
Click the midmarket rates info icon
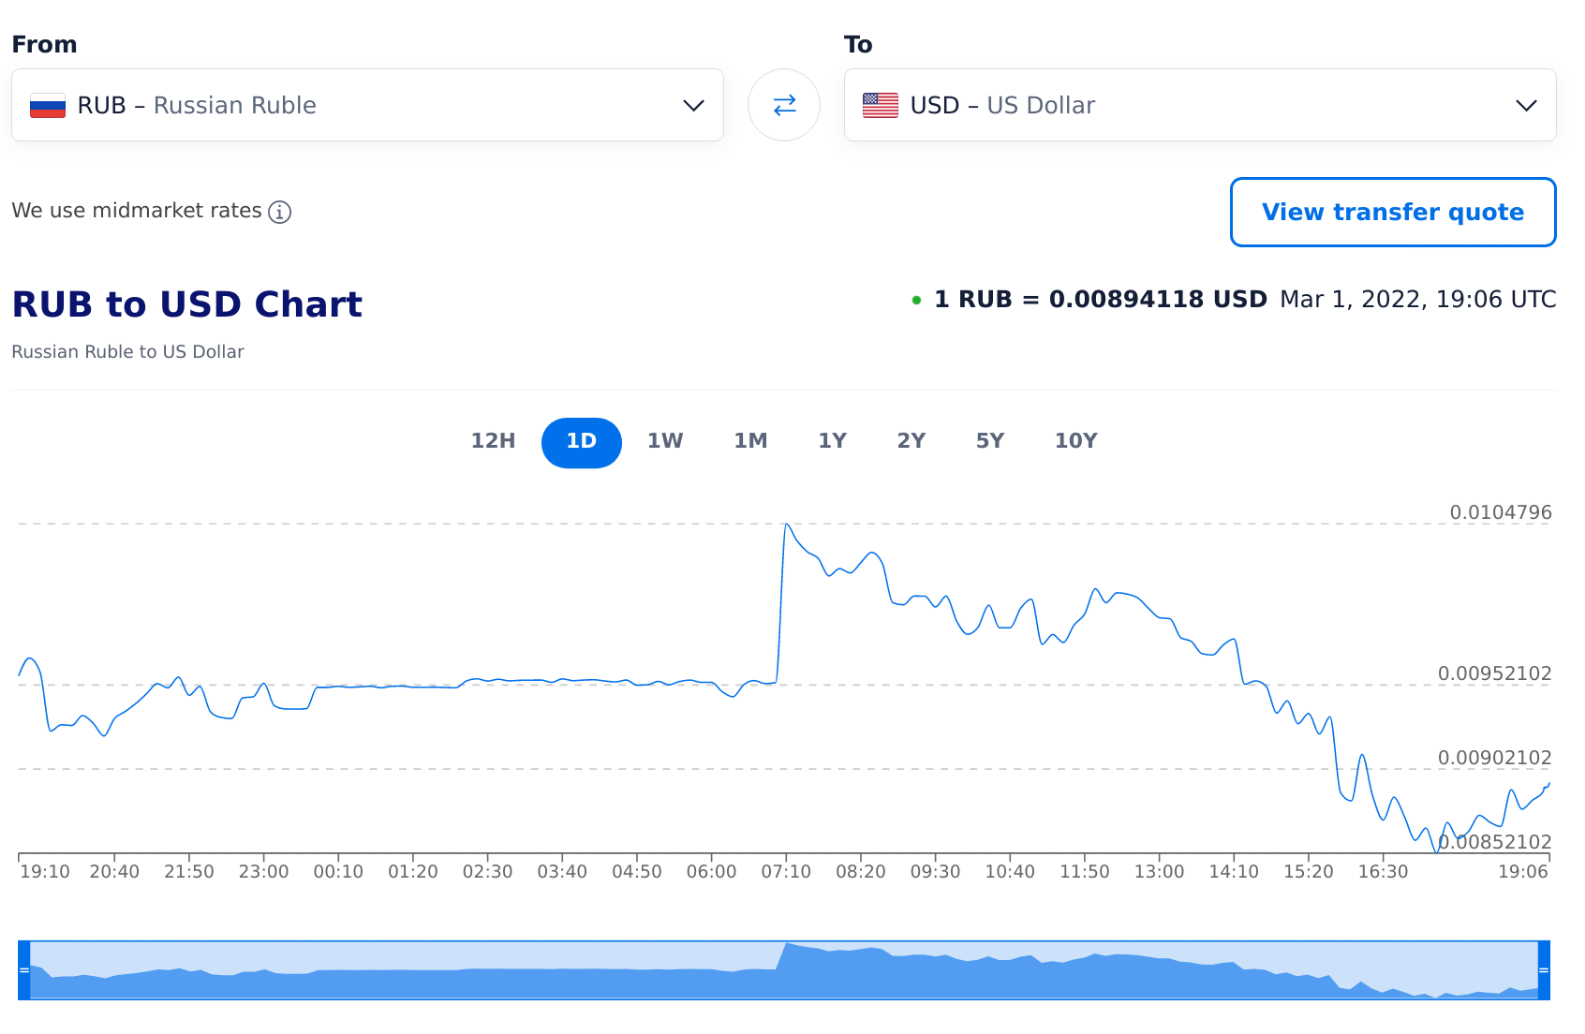pos(280,212)
